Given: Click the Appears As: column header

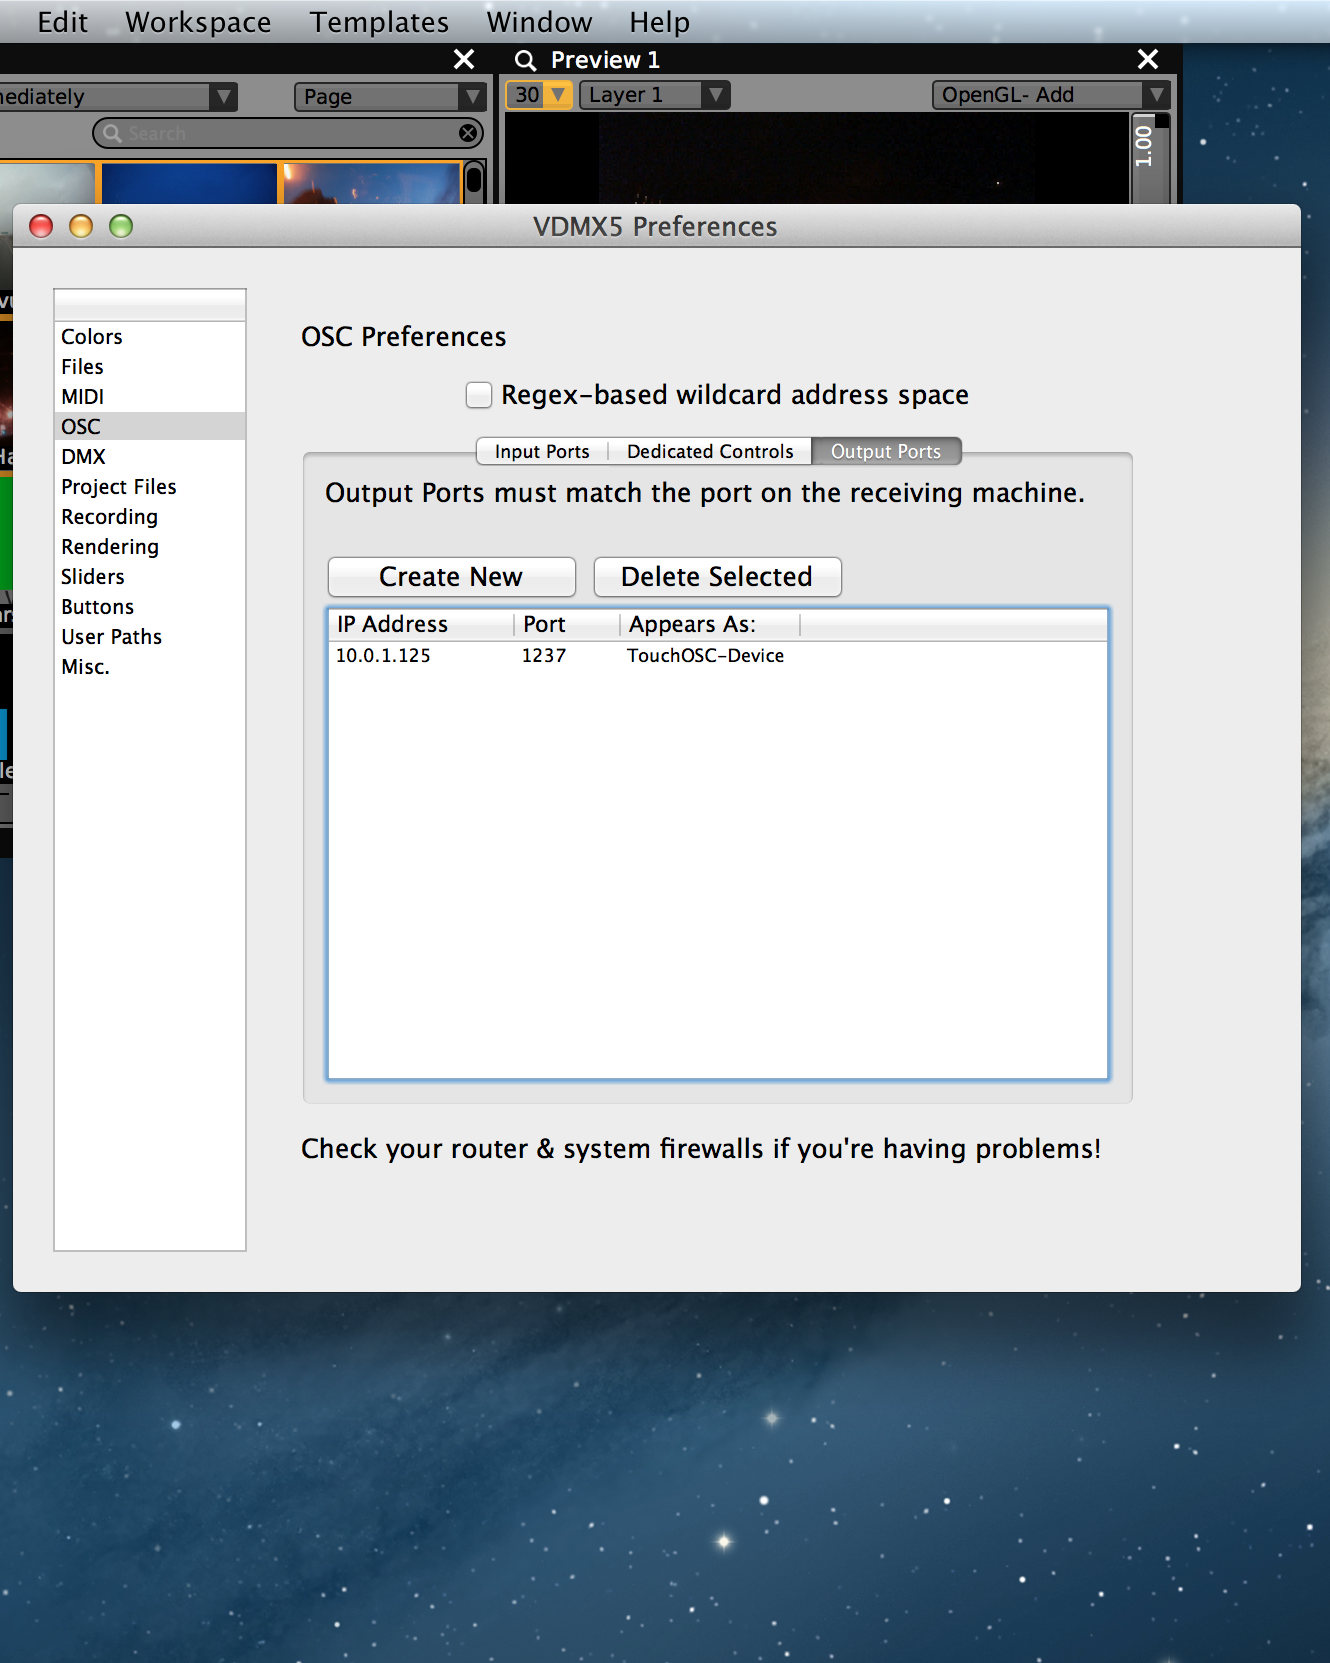Looking at the screenshot, I should (x=711, y=625).
